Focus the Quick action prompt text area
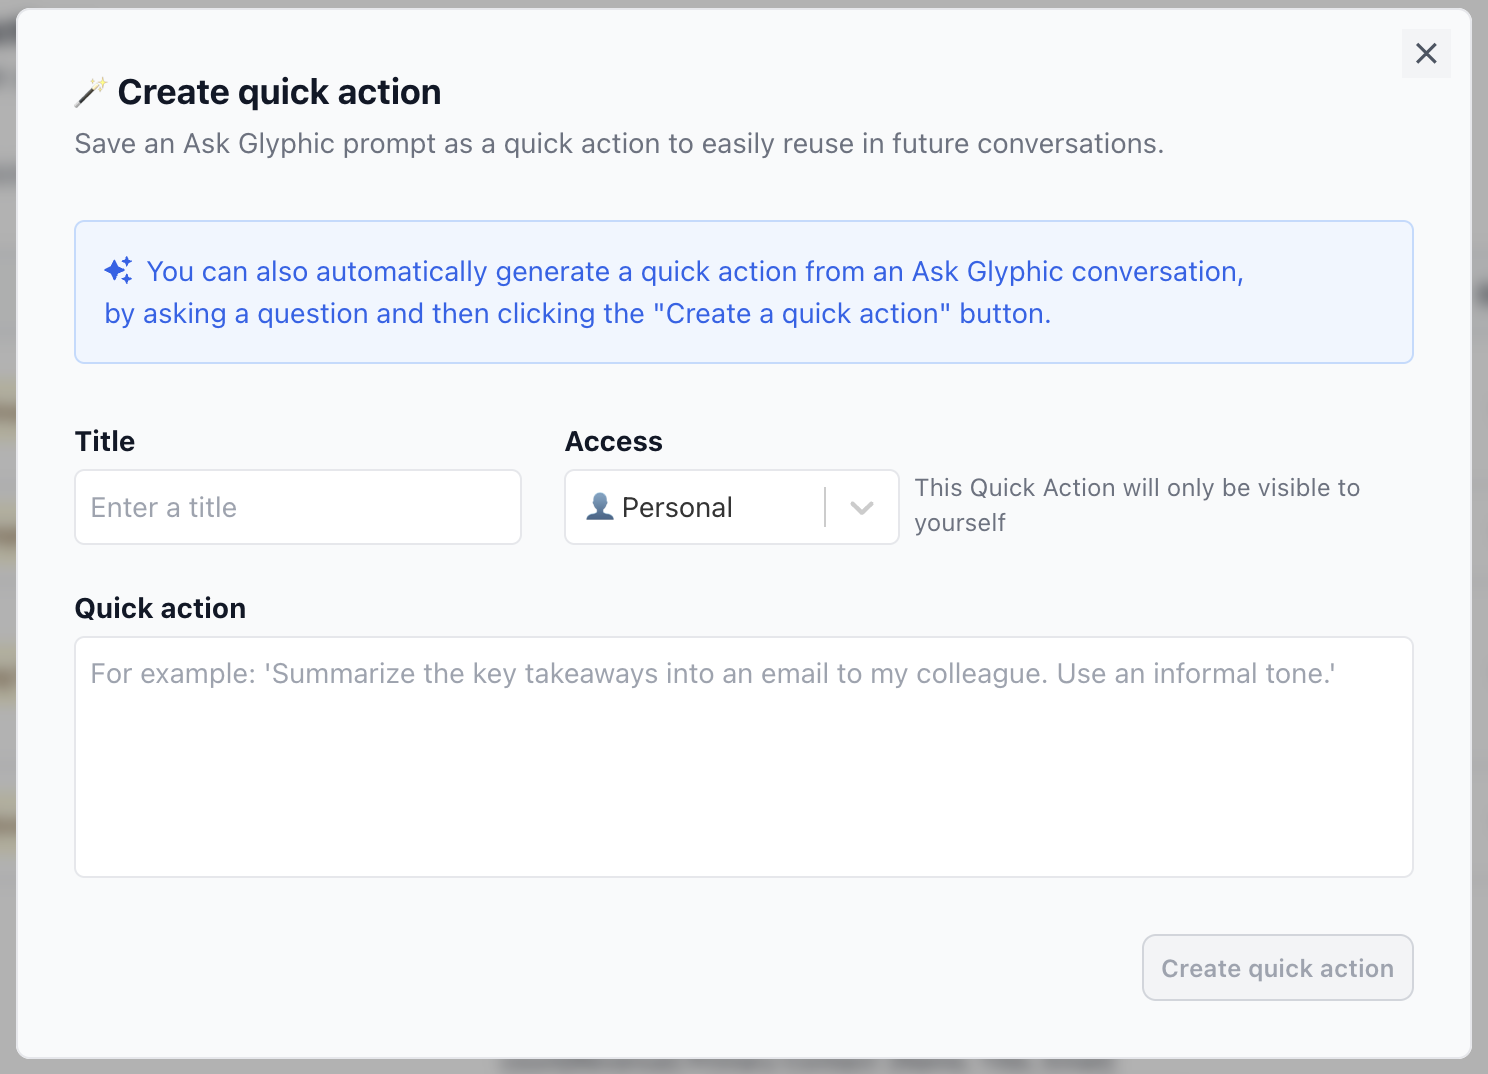The height and width of the screenshot is (1074, 1488). coord(744,757)
